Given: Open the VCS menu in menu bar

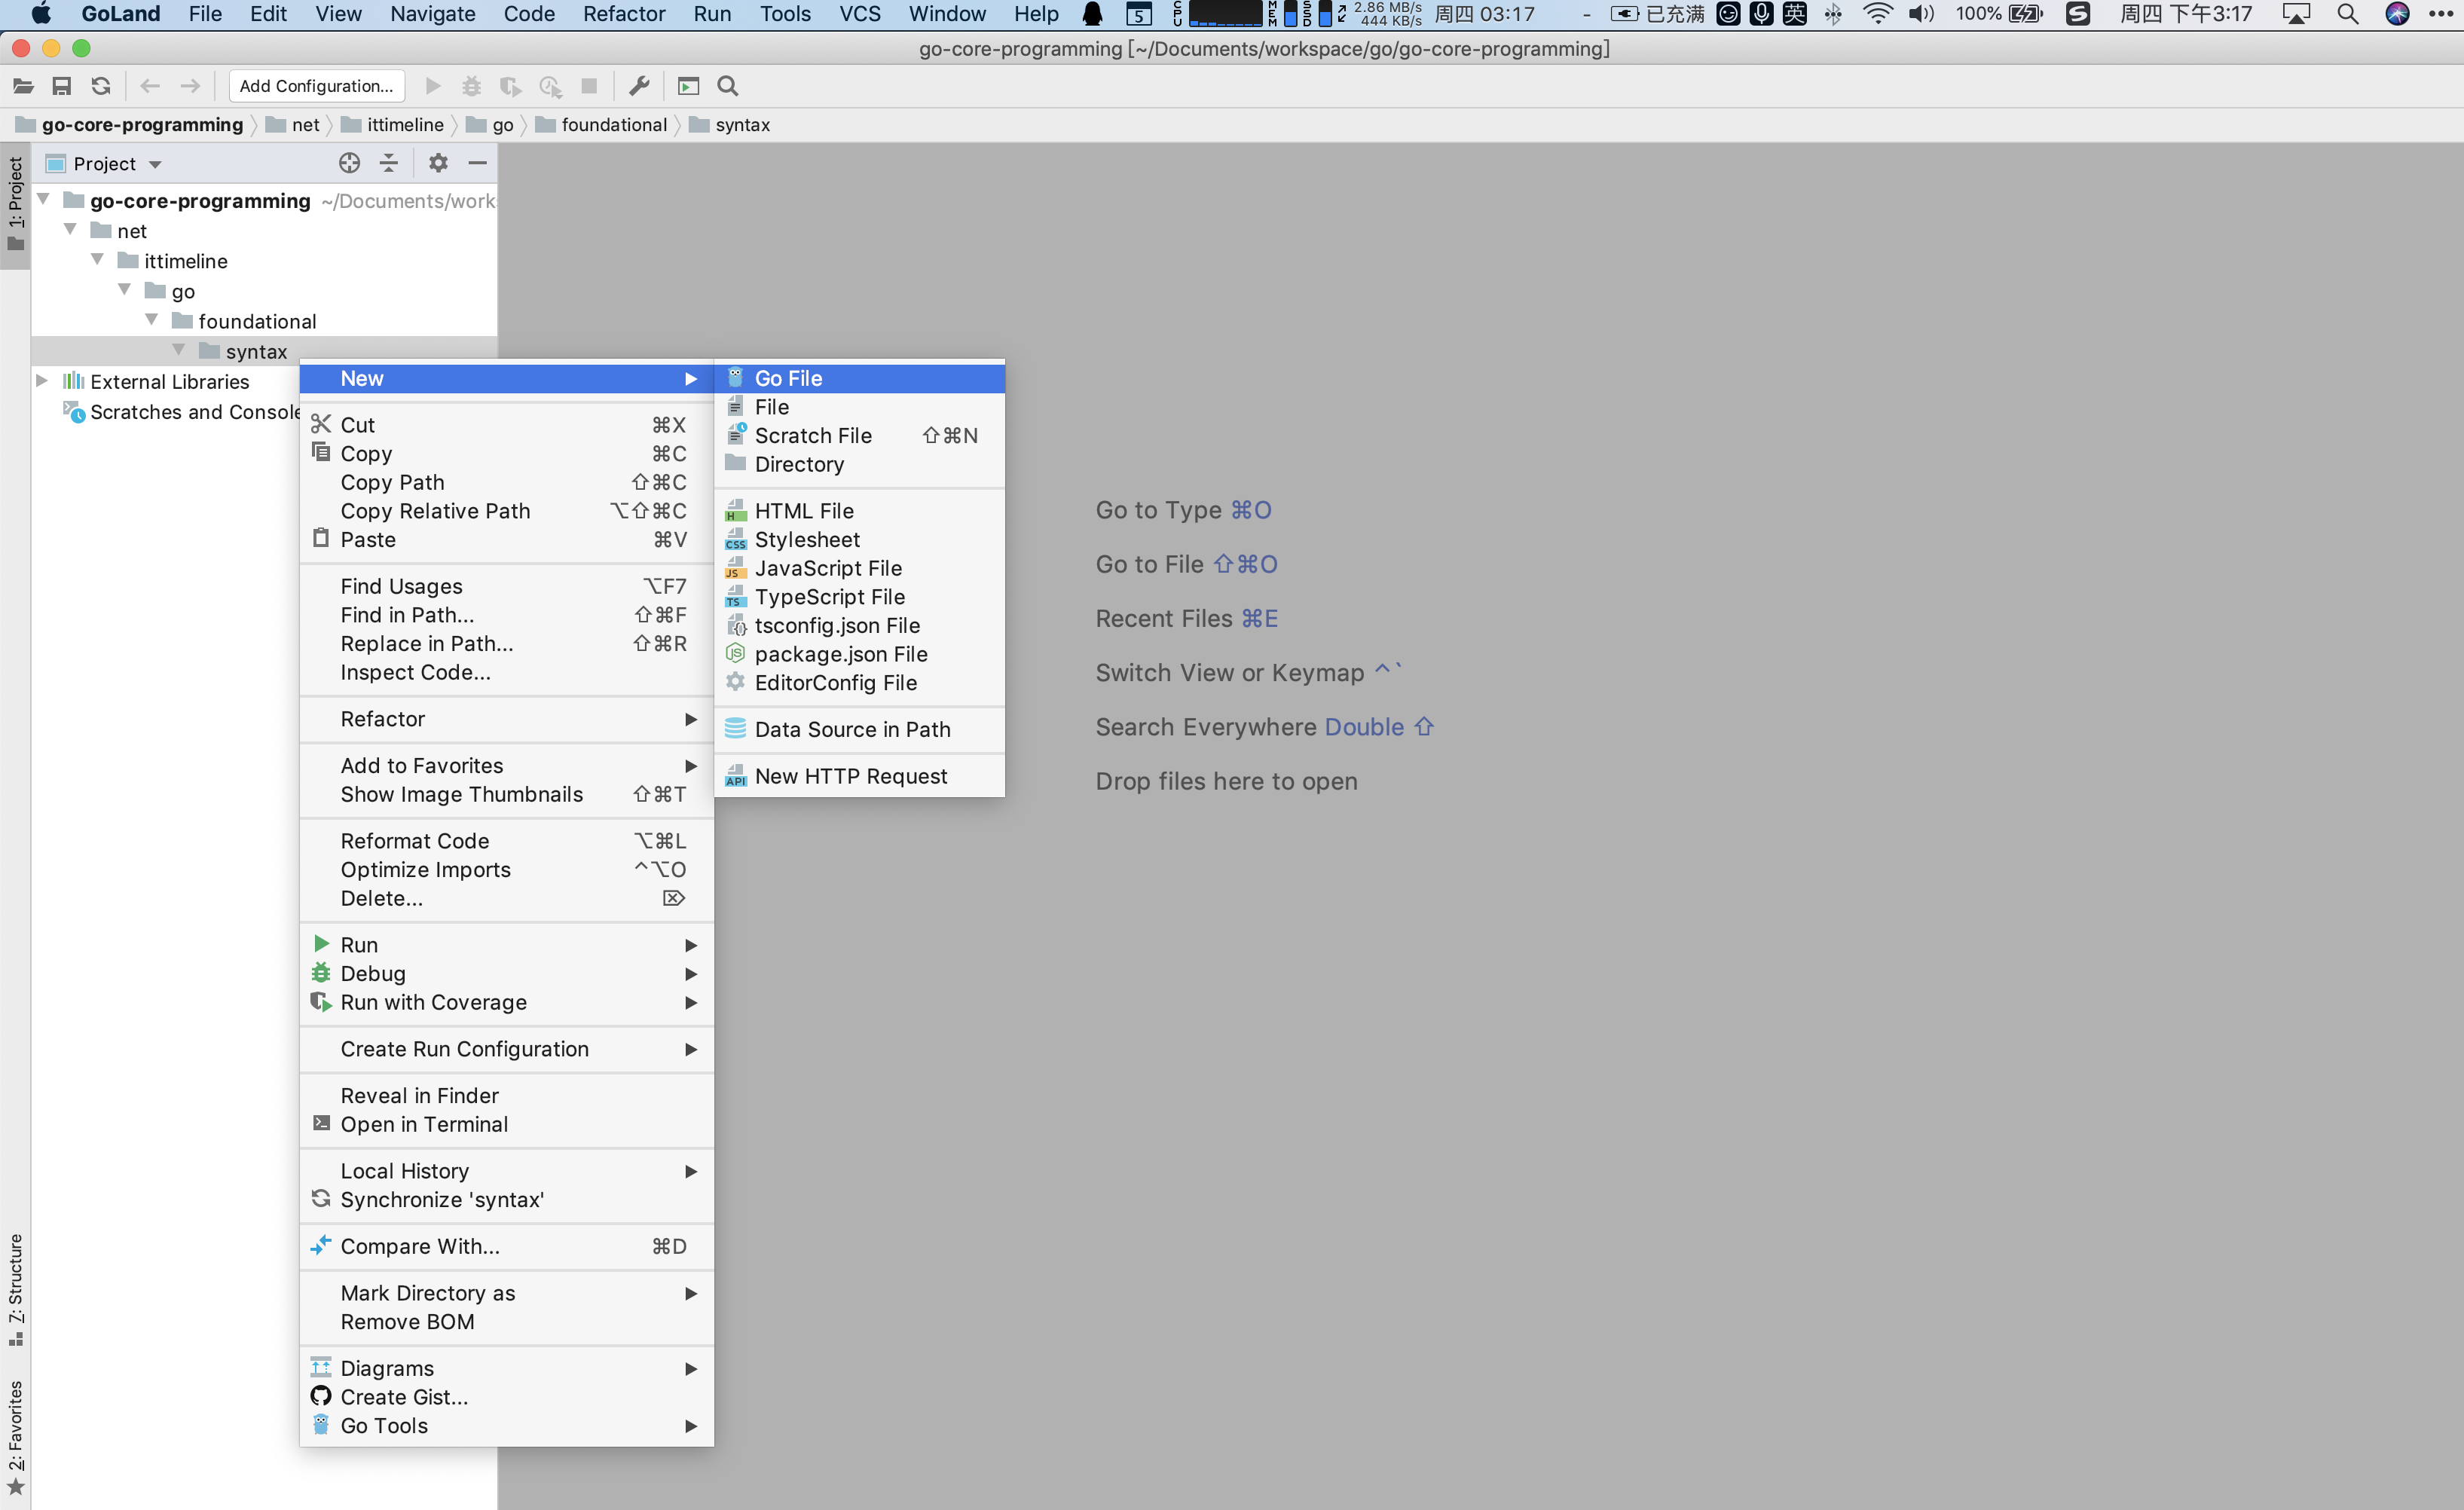Looking at the screenshot, I should [860, 14].
